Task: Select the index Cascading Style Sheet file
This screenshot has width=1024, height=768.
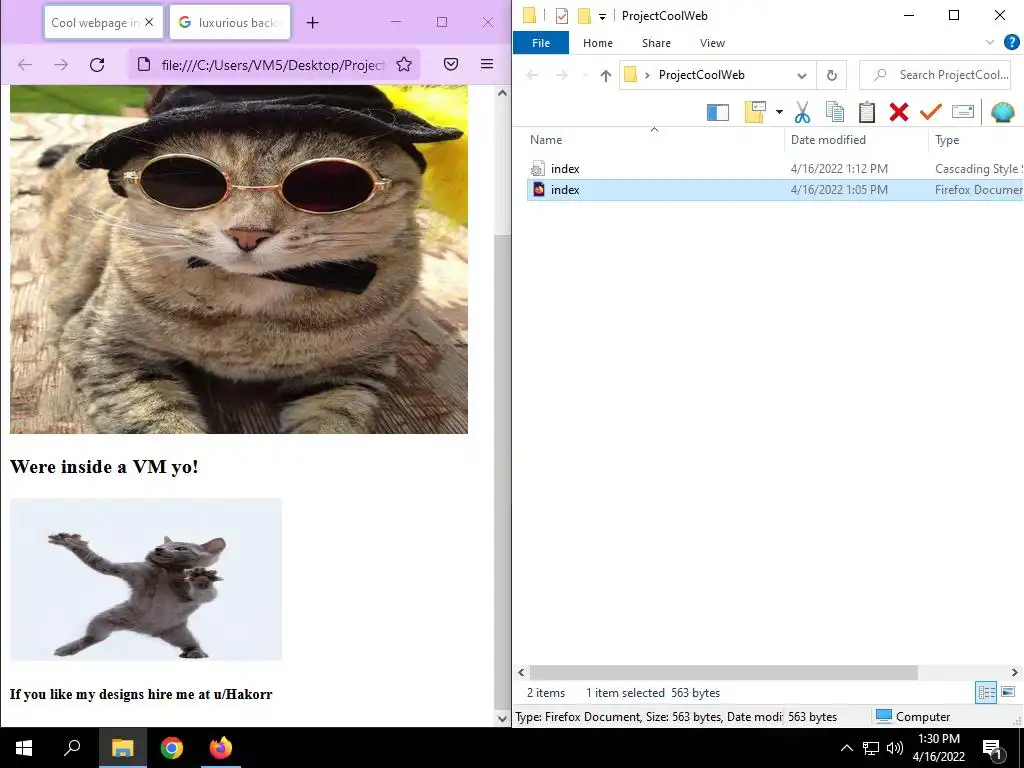Action: point(775,168)
